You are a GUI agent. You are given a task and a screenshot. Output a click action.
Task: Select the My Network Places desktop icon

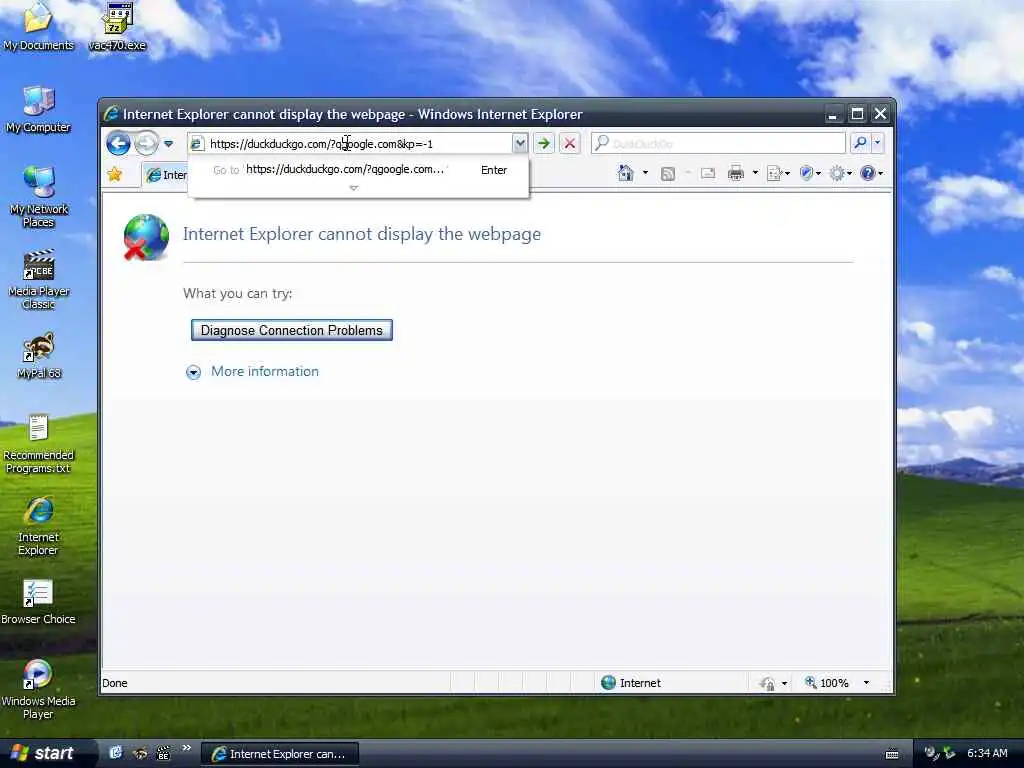pos(38,197)
